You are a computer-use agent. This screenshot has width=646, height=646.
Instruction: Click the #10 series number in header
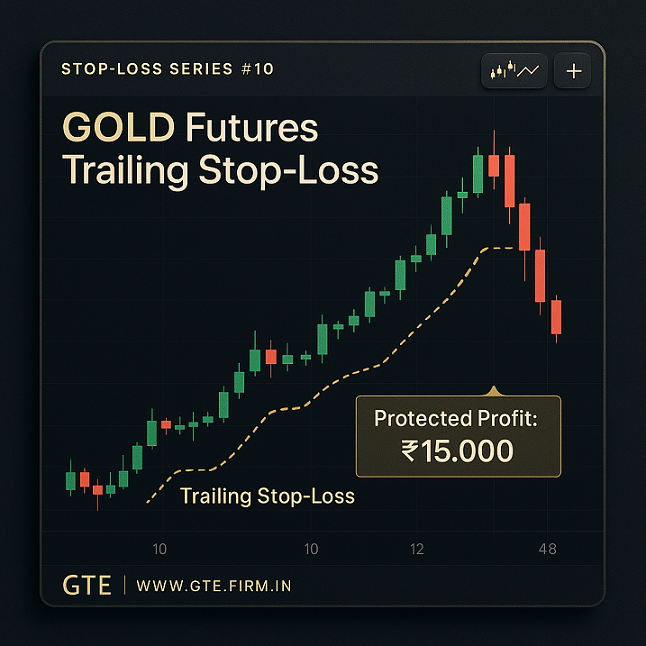point(258,70)
